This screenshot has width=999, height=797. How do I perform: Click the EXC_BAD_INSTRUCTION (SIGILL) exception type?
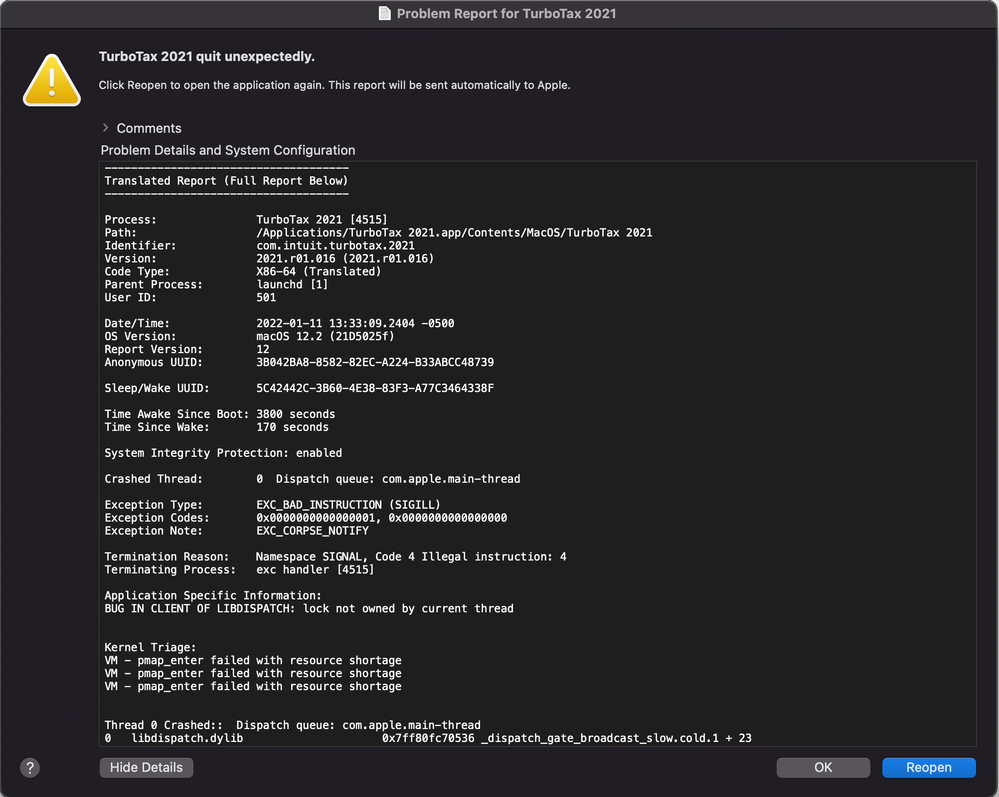pyautogui.click(x=348, y=505)
